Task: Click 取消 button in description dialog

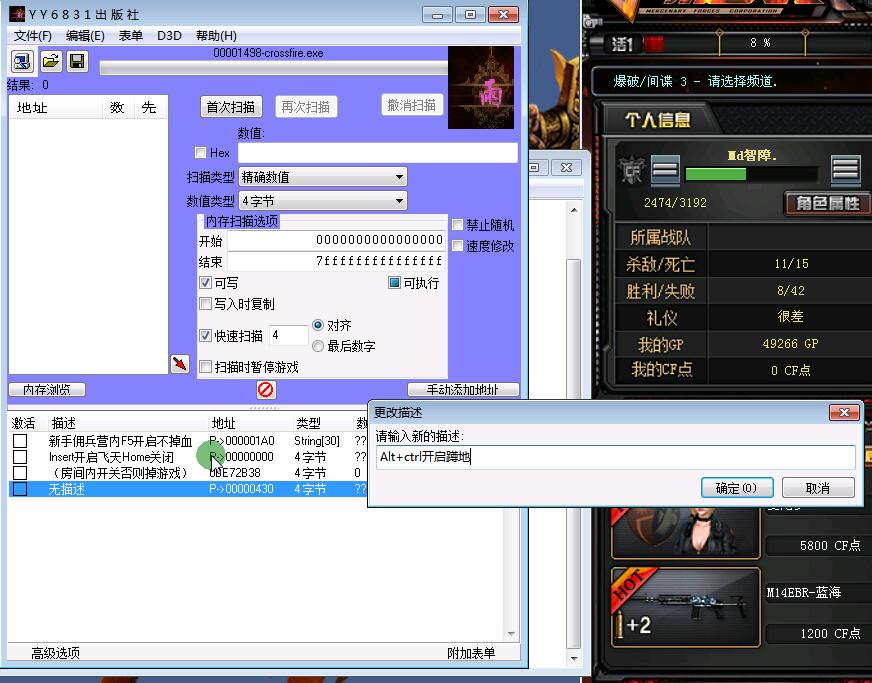Action: click(x=818, y=488)
